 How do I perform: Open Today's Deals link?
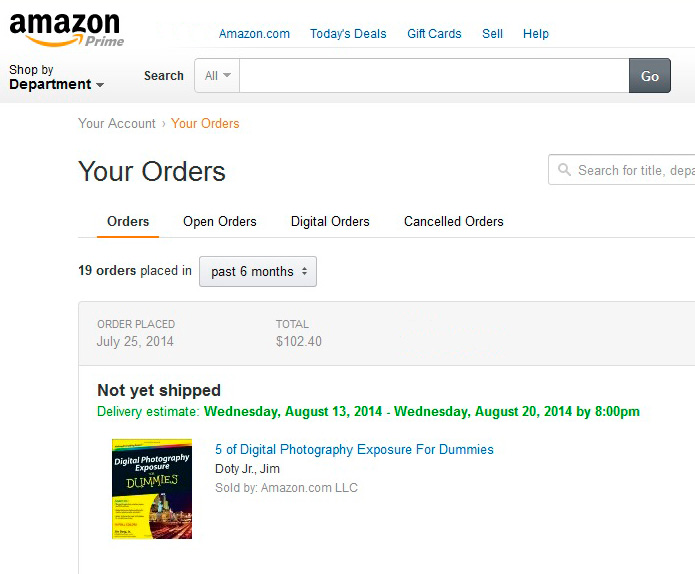click(348, 34)
